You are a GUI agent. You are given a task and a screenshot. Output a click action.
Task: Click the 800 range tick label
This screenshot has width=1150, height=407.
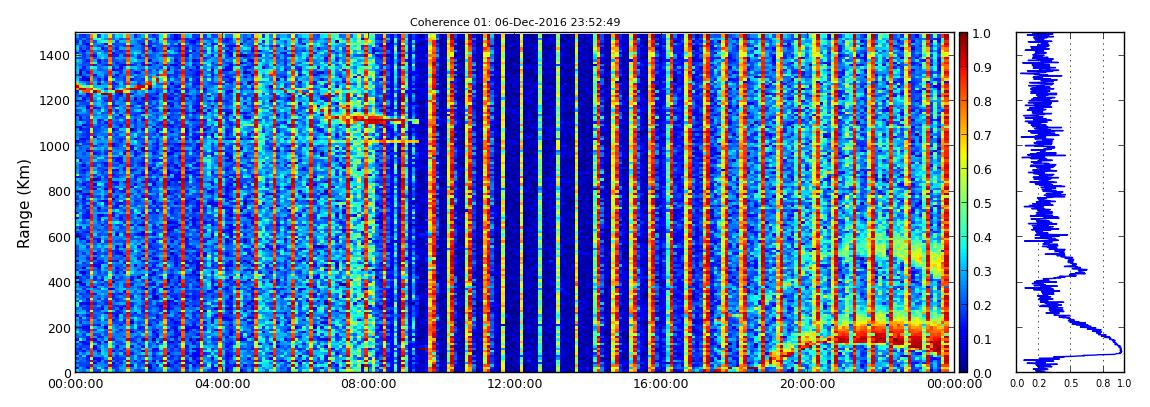click(59, 191)
